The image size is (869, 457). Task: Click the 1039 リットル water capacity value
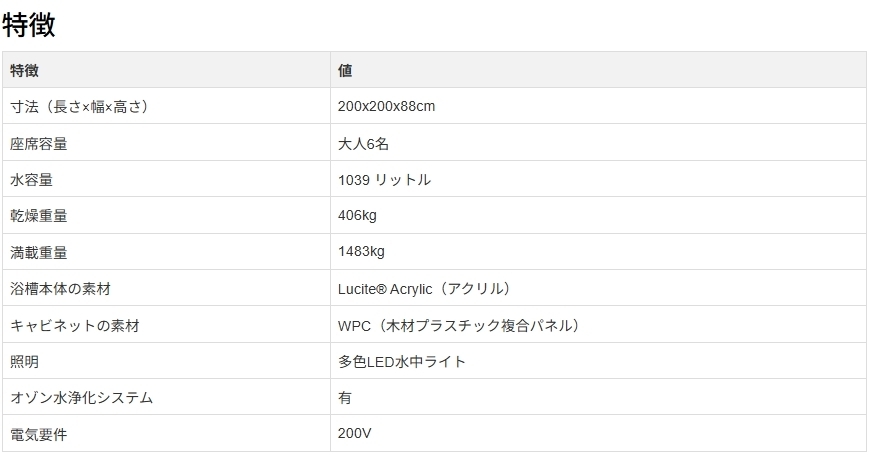click(385, 180)
